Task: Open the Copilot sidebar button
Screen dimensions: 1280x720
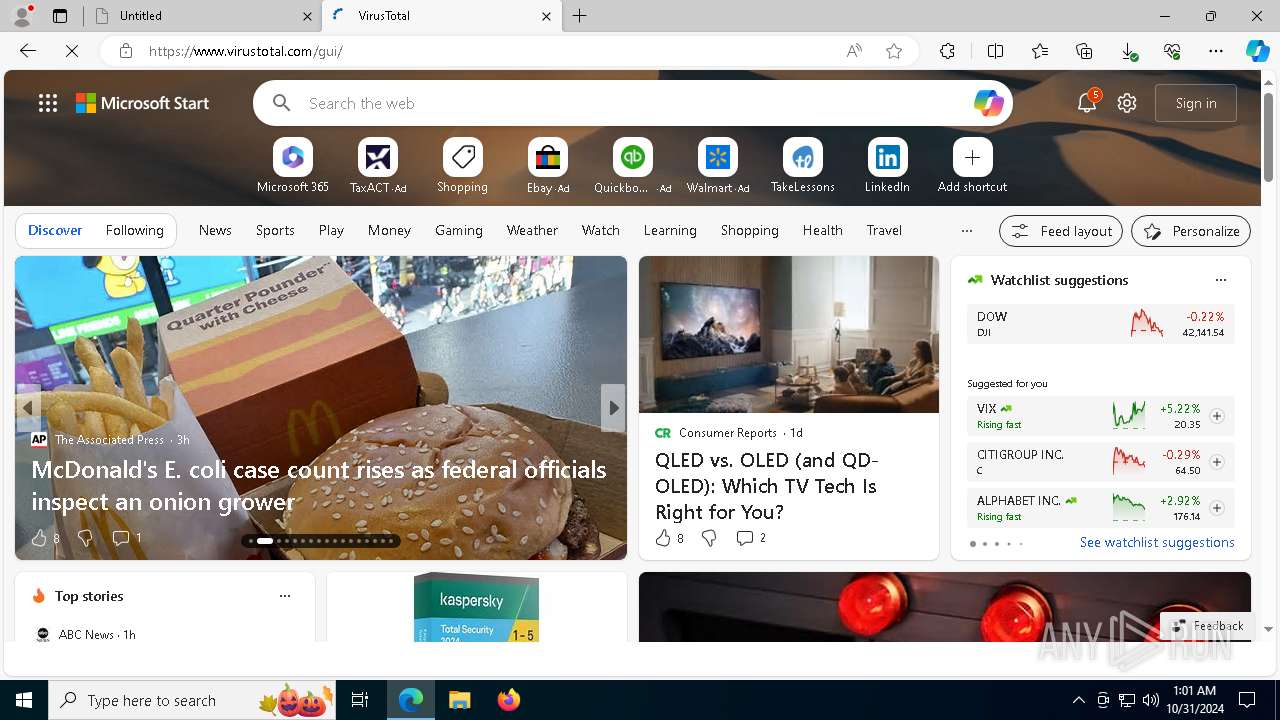Action: 1257,51
